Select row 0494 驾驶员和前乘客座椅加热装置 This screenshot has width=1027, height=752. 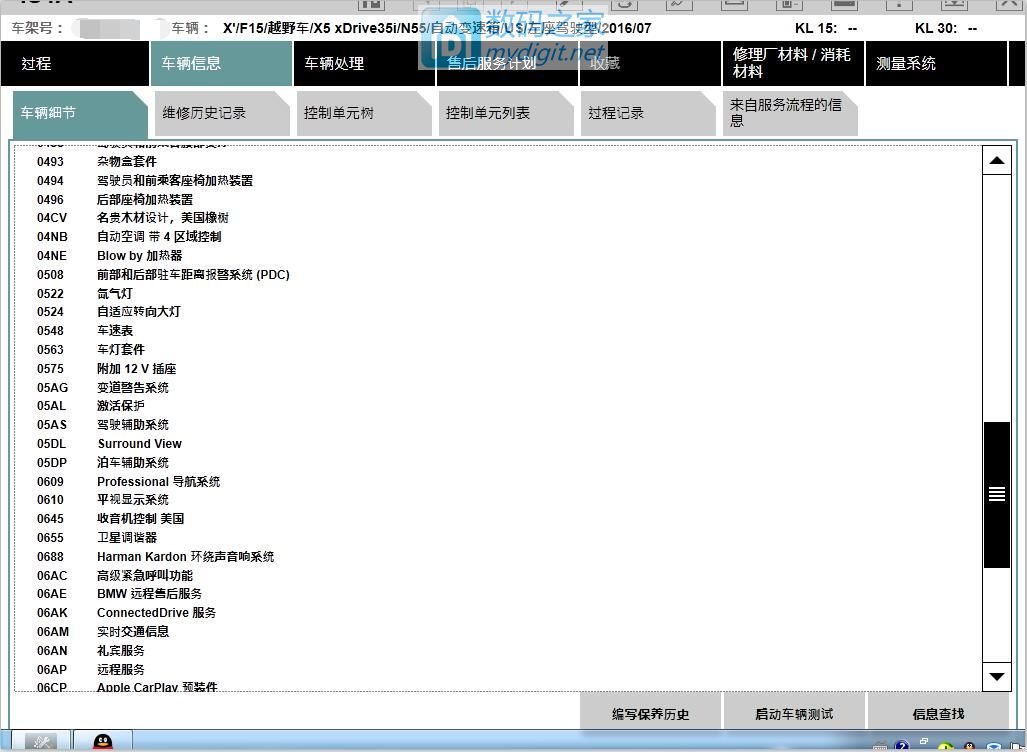click(x=145, y=180)
